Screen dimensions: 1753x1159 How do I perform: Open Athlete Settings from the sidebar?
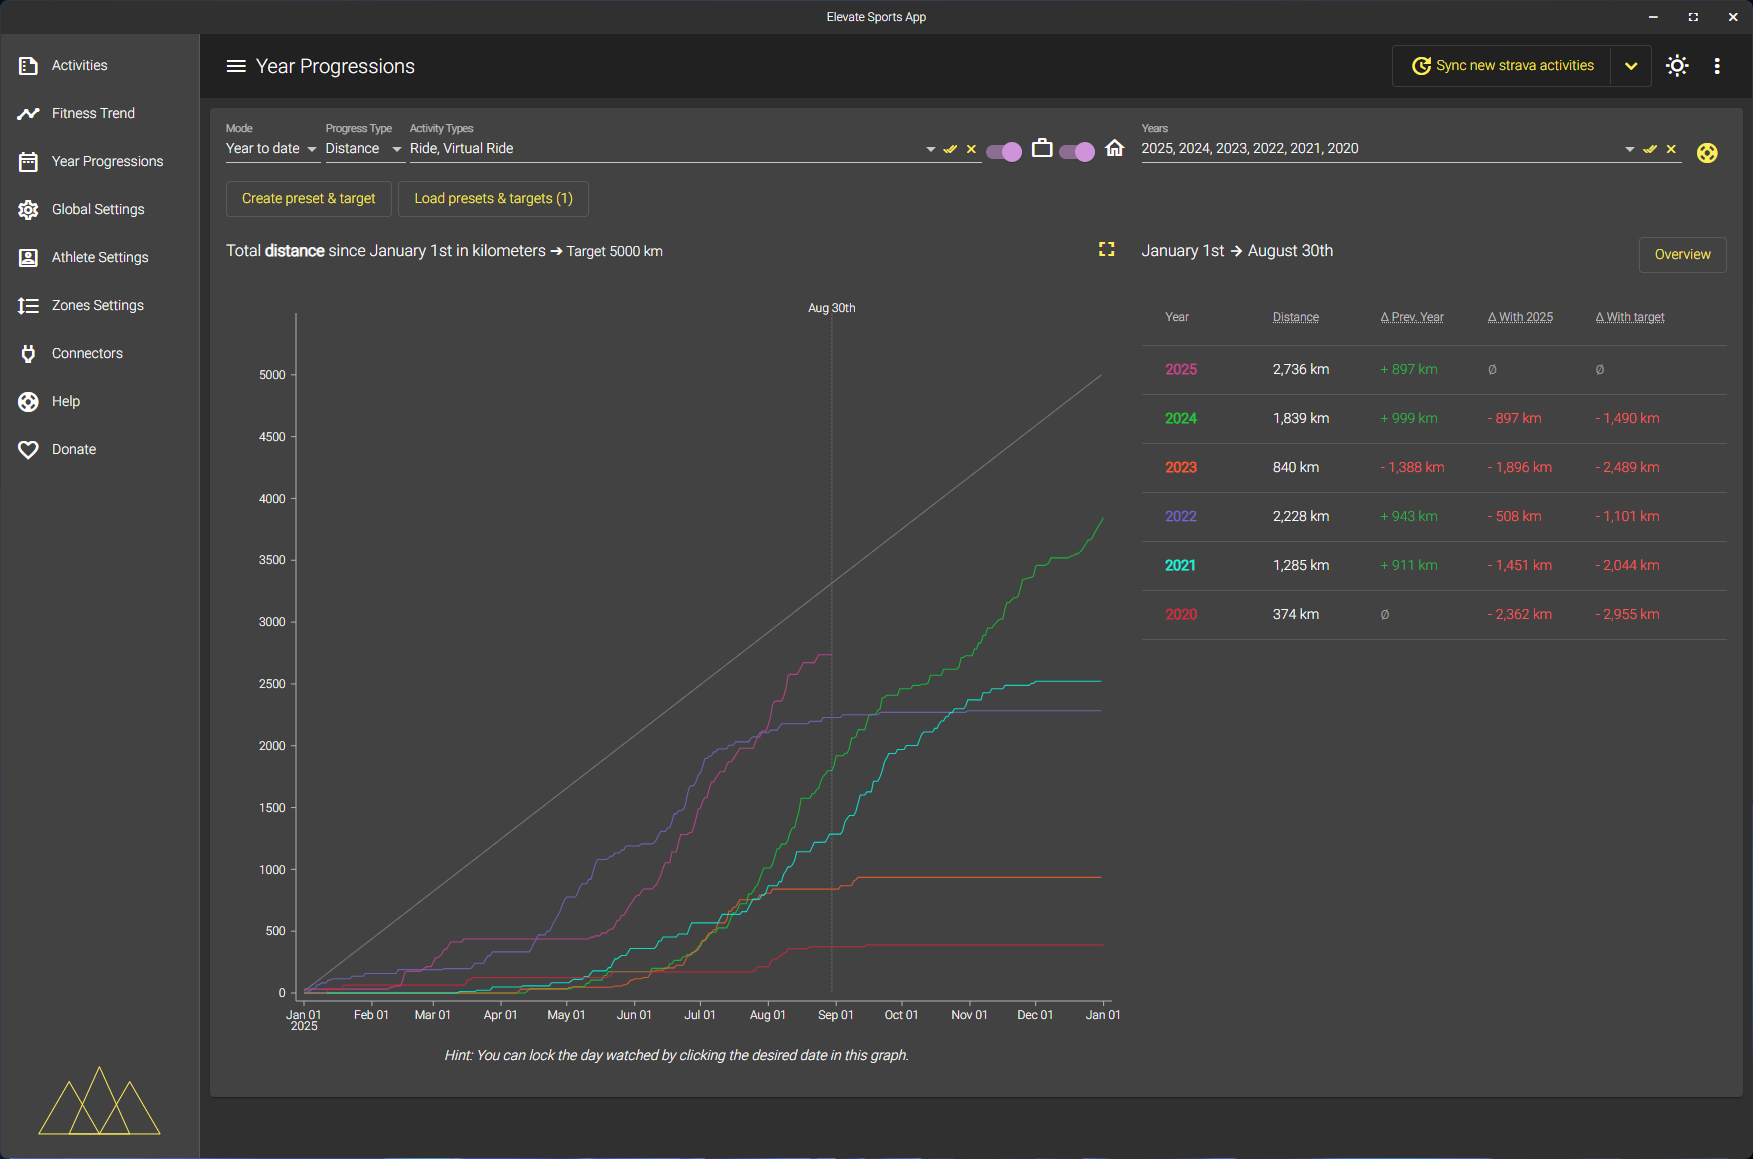pyautogui.click(x=100, y=257)
